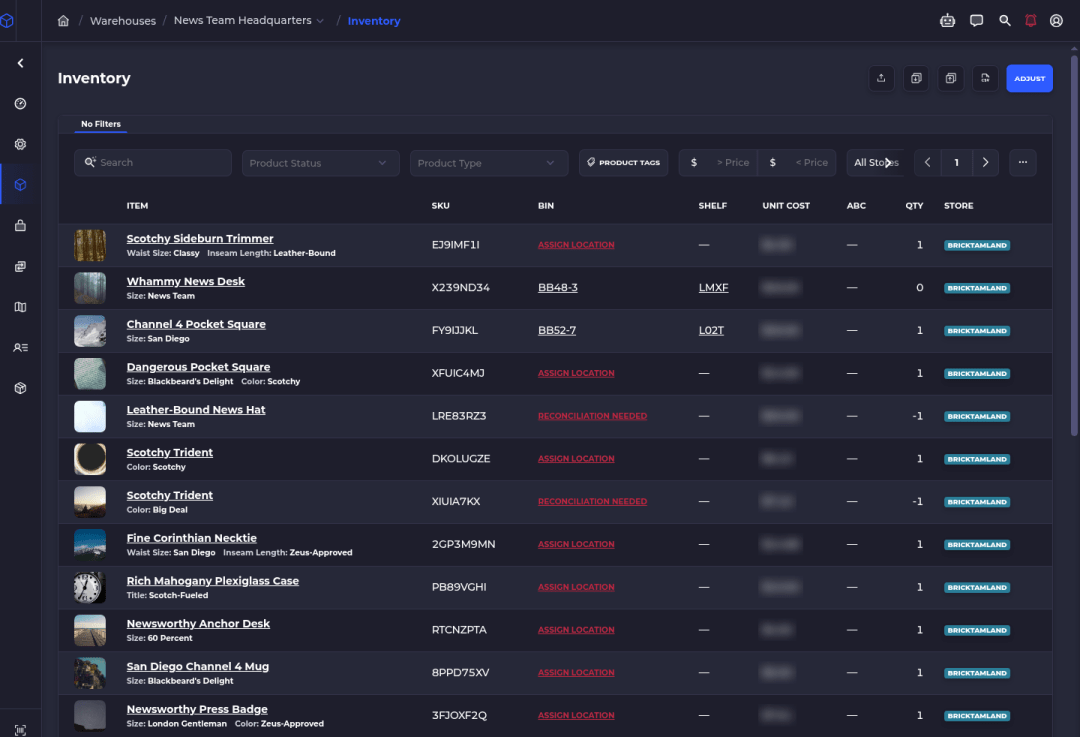Screen dimensions: 1080x737
Task: Open the map icon in sidebar
Action: tap(21, 307)
